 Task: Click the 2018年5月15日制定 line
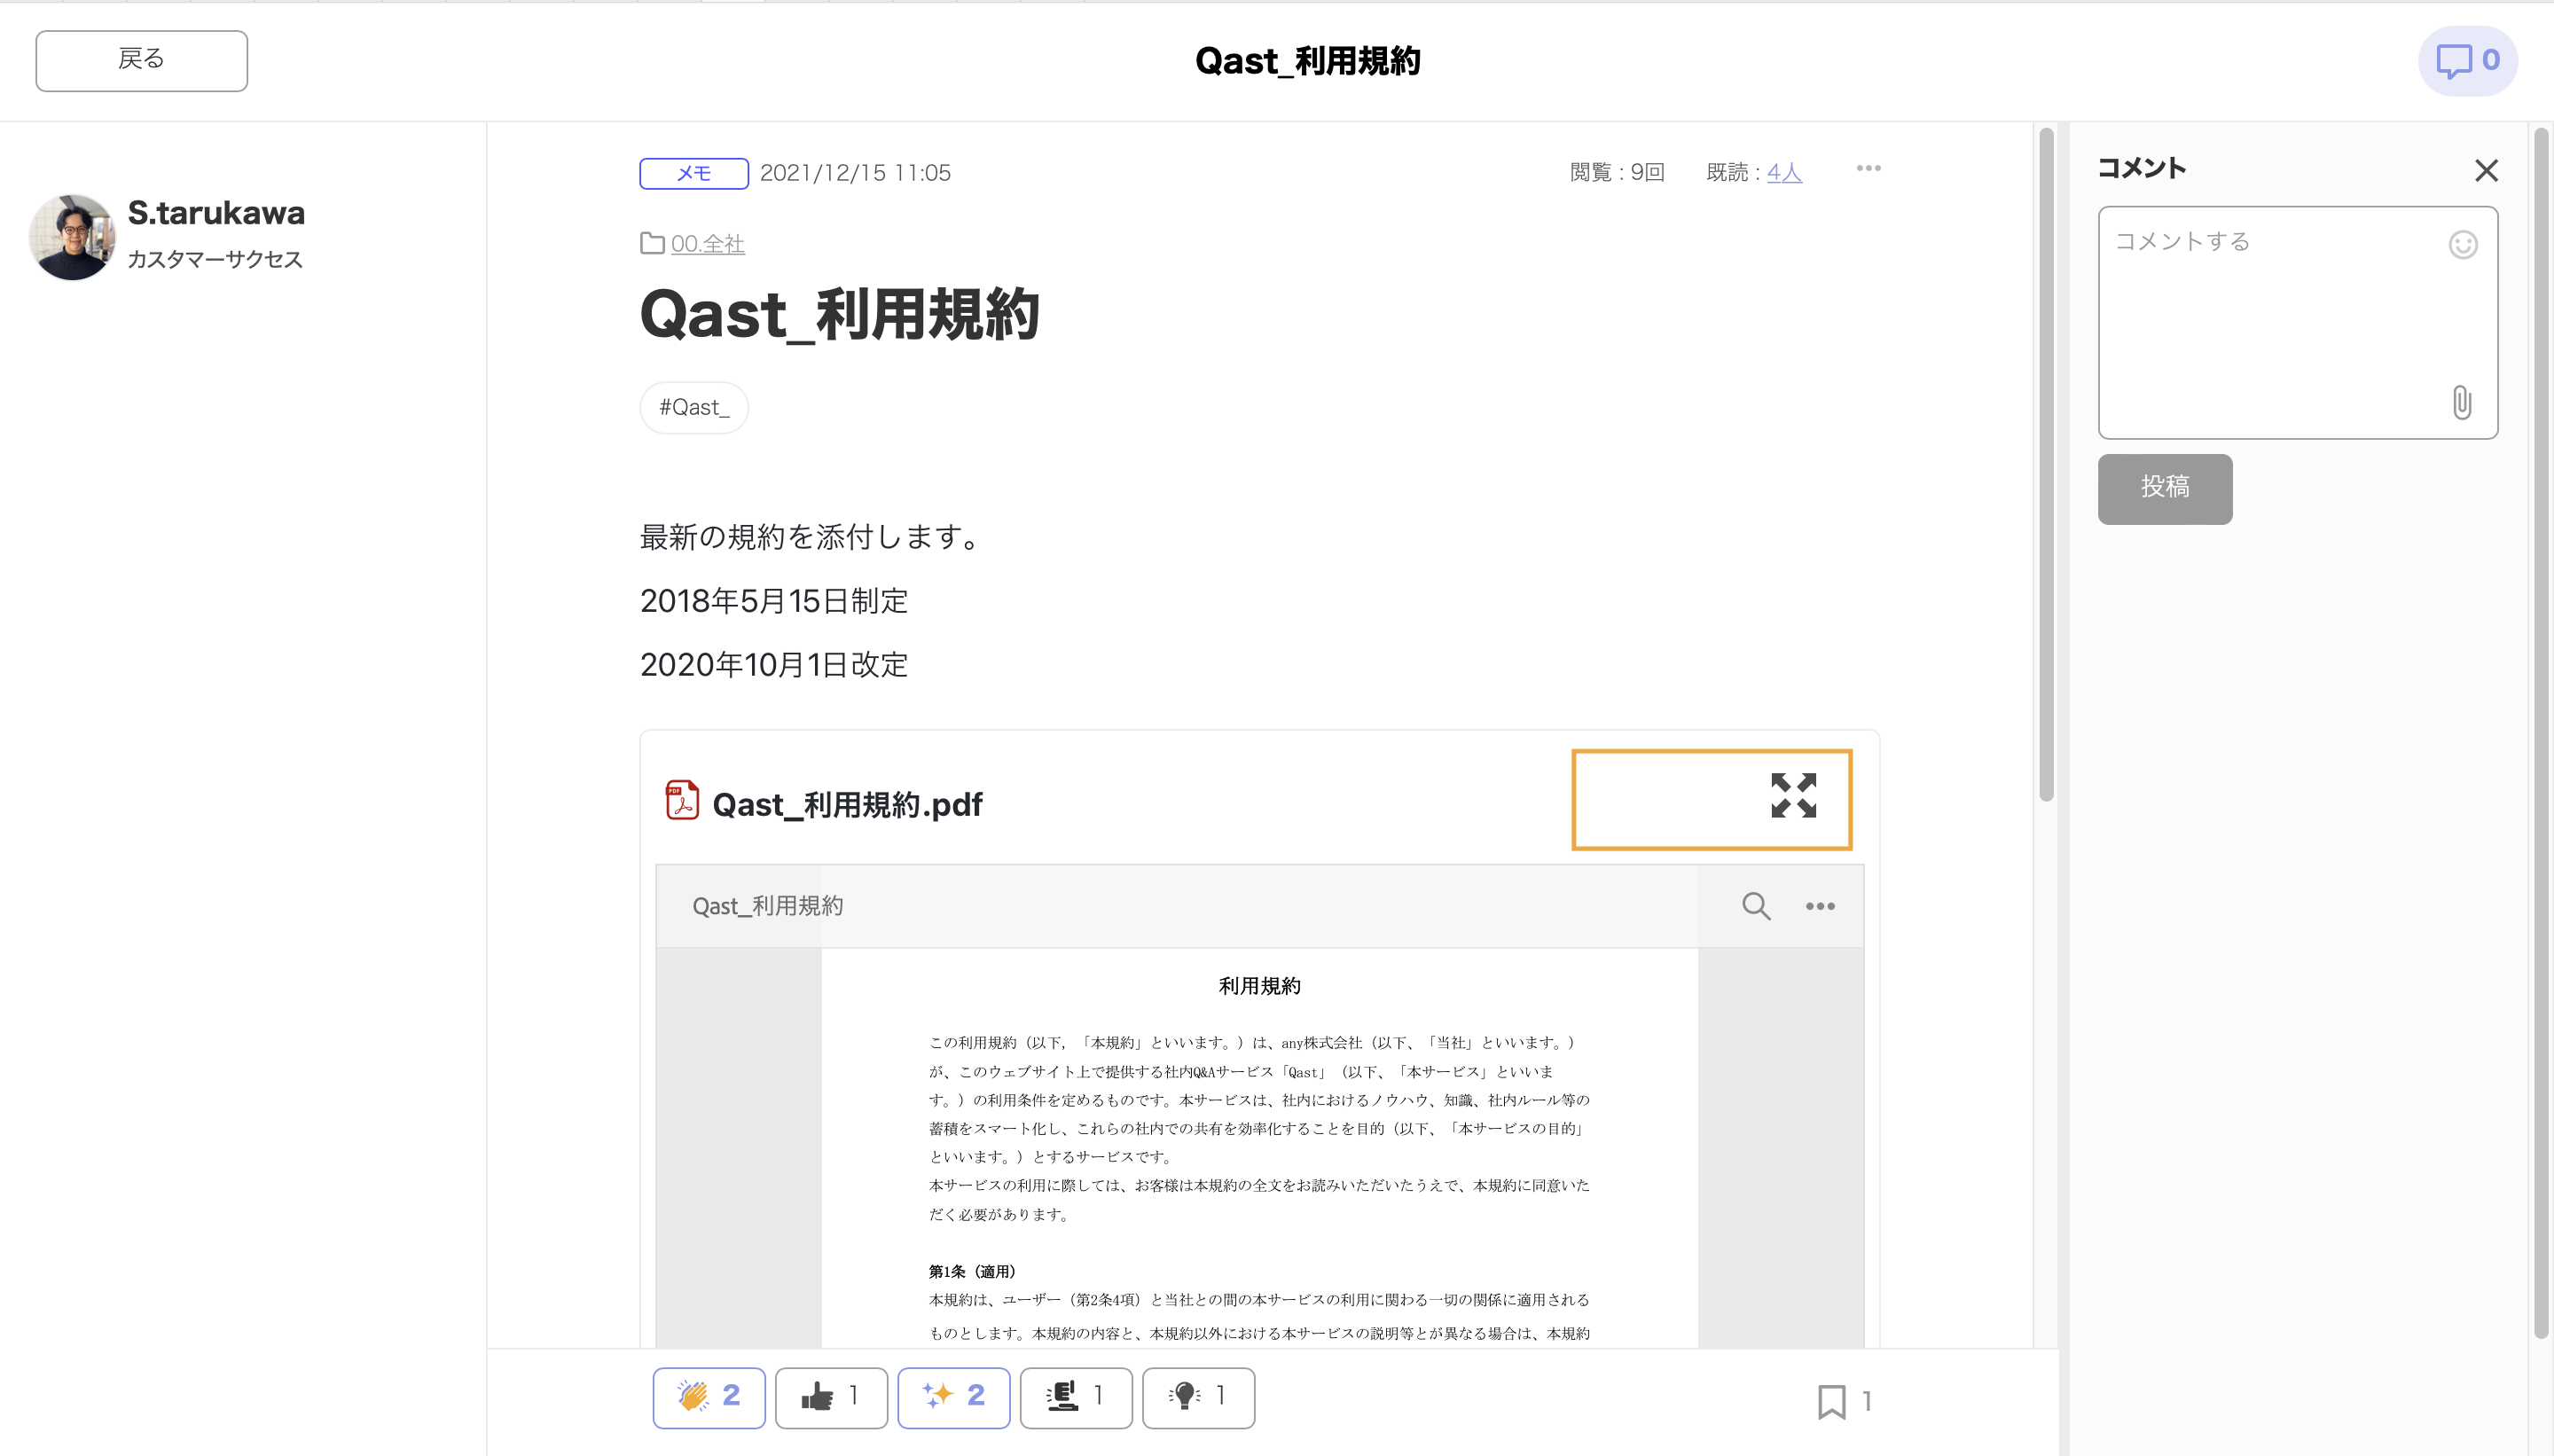click(774, 601)
